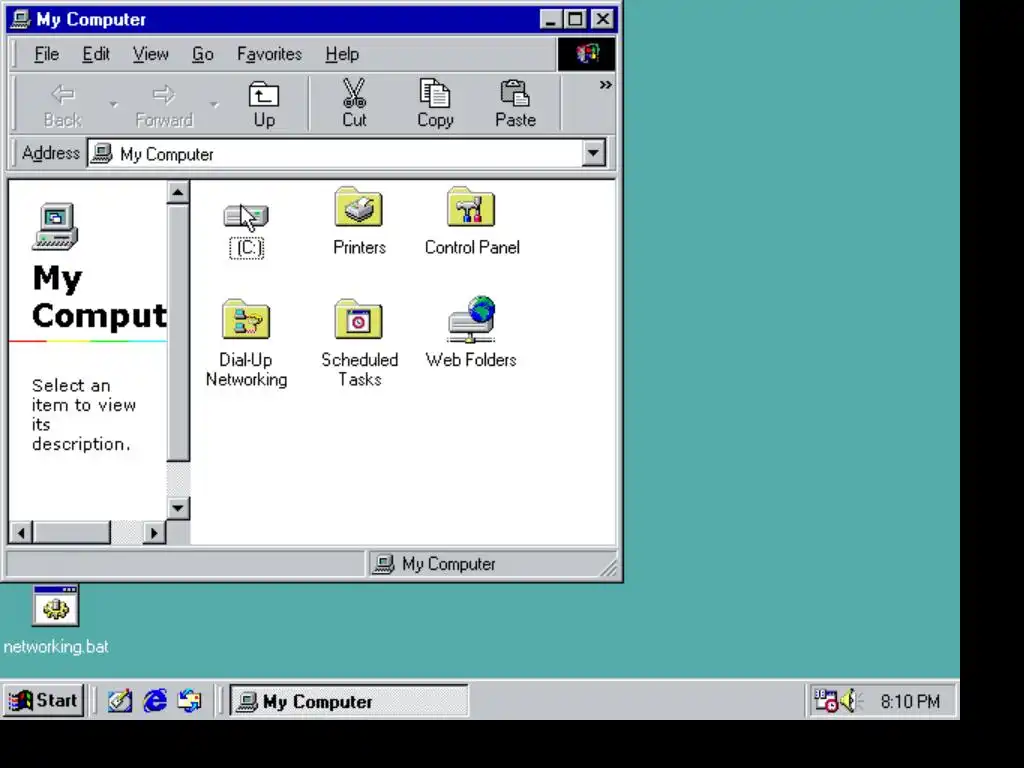Click the Forward arrow toolbar button
The height and width of the screenshot is (768, 1024).
coord(164,104)
